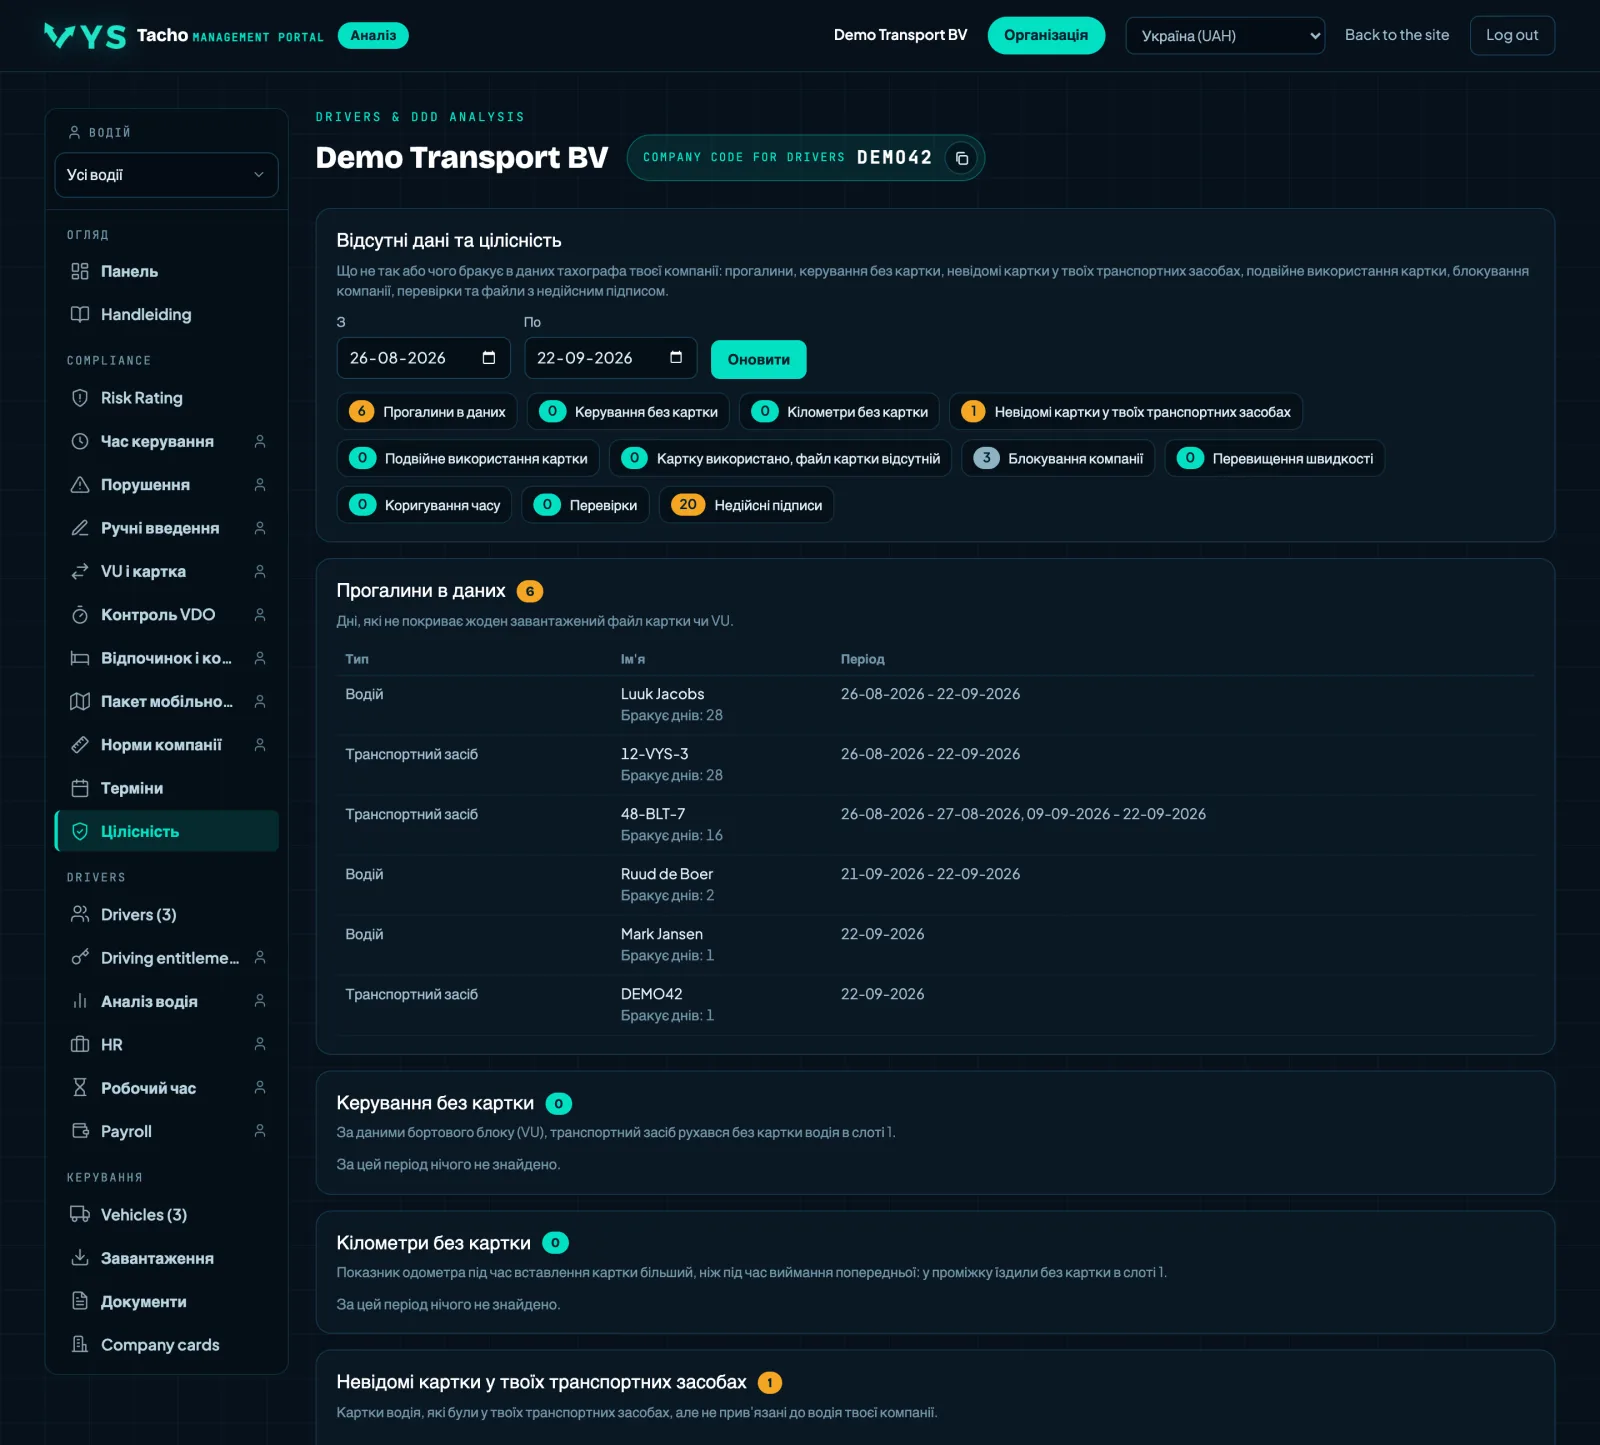Open HR in the sidebar
Viewport: 1600px width, 1445px height.
pos(166,1045)
